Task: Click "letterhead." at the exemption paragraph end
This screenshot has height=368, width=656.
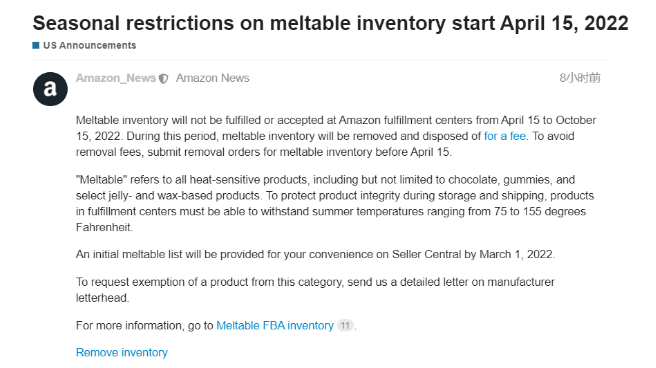Action: [x=102, y=298]
